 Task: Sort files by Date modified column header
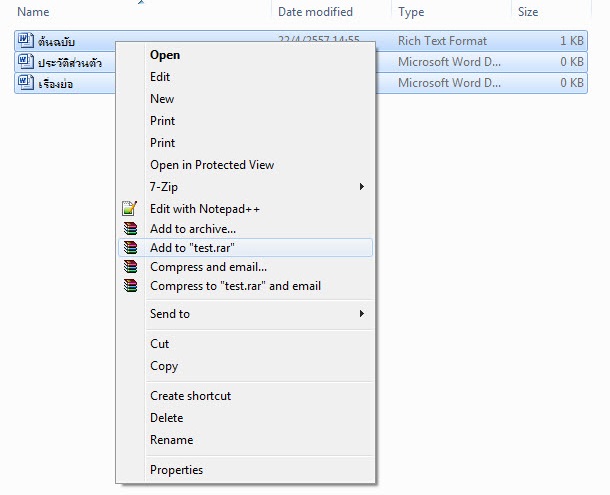point(315,12)
